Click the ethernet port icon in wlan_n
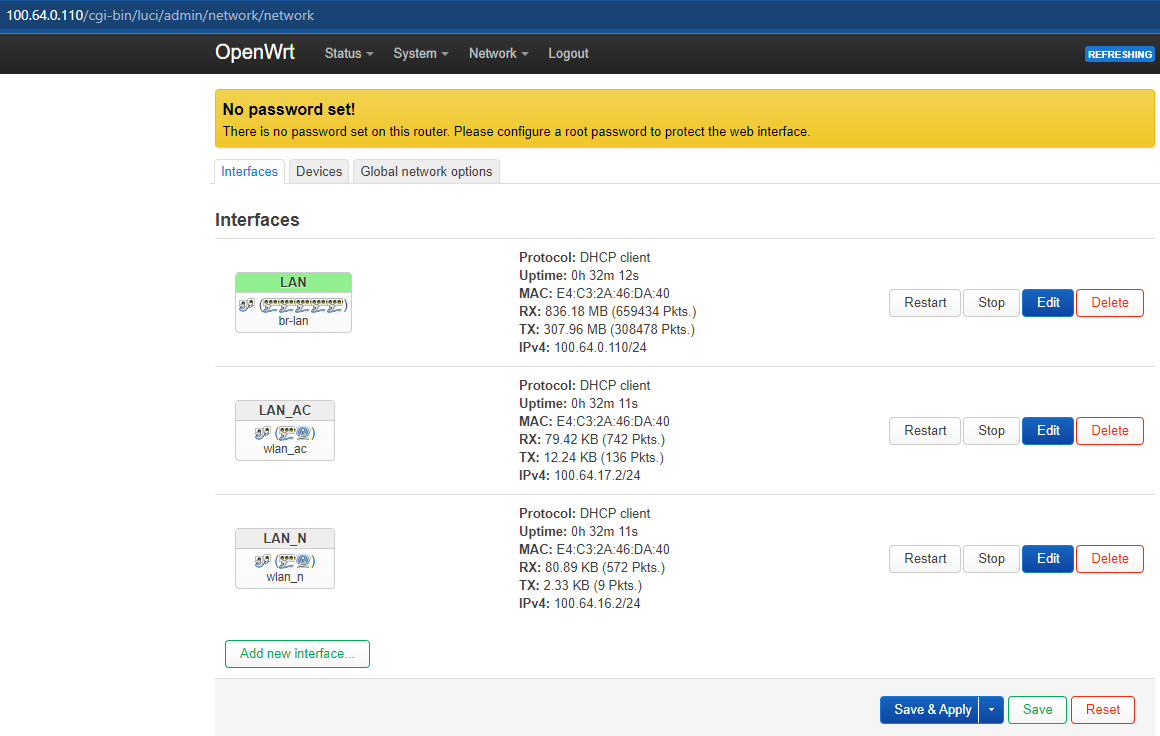This screenshot has width=1160, height=736. [x=286, y=561]
